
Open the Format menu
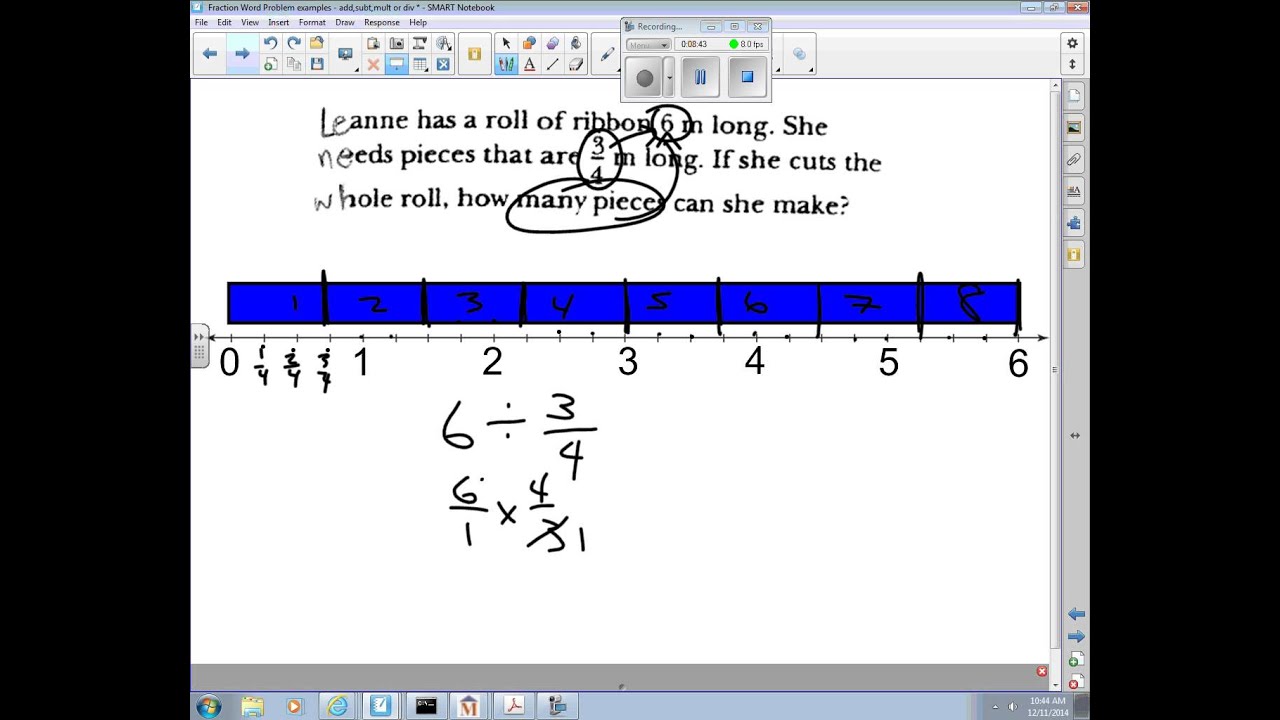312,22
